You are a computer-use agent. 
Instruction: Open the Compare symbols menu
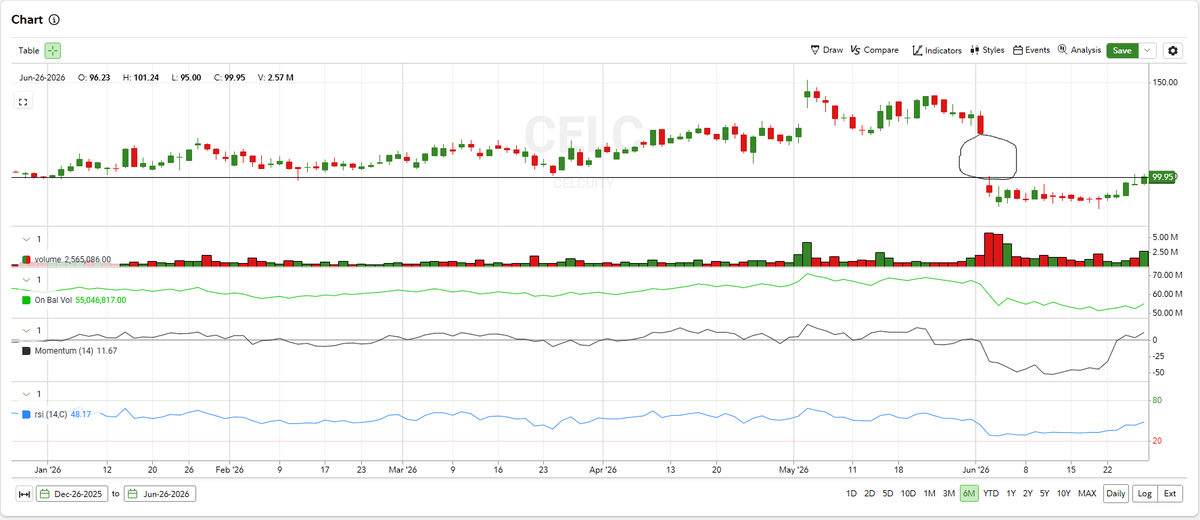pos(874,50)
